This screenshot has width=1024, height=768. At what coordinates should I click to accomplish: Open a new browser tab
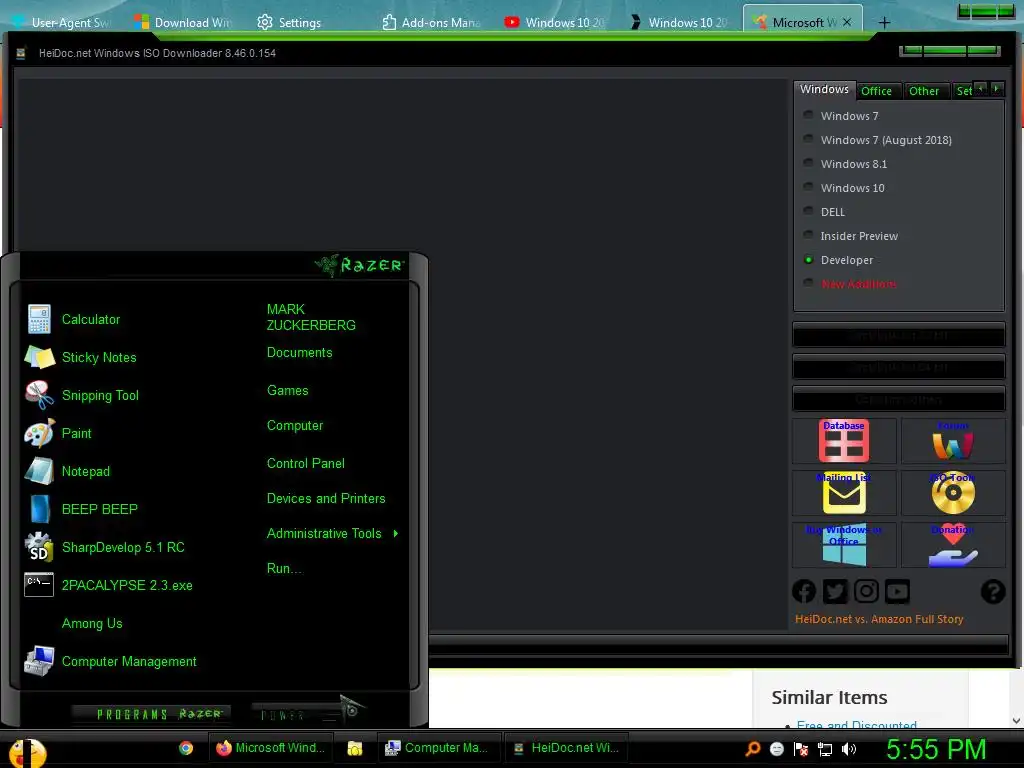point(884,23)
